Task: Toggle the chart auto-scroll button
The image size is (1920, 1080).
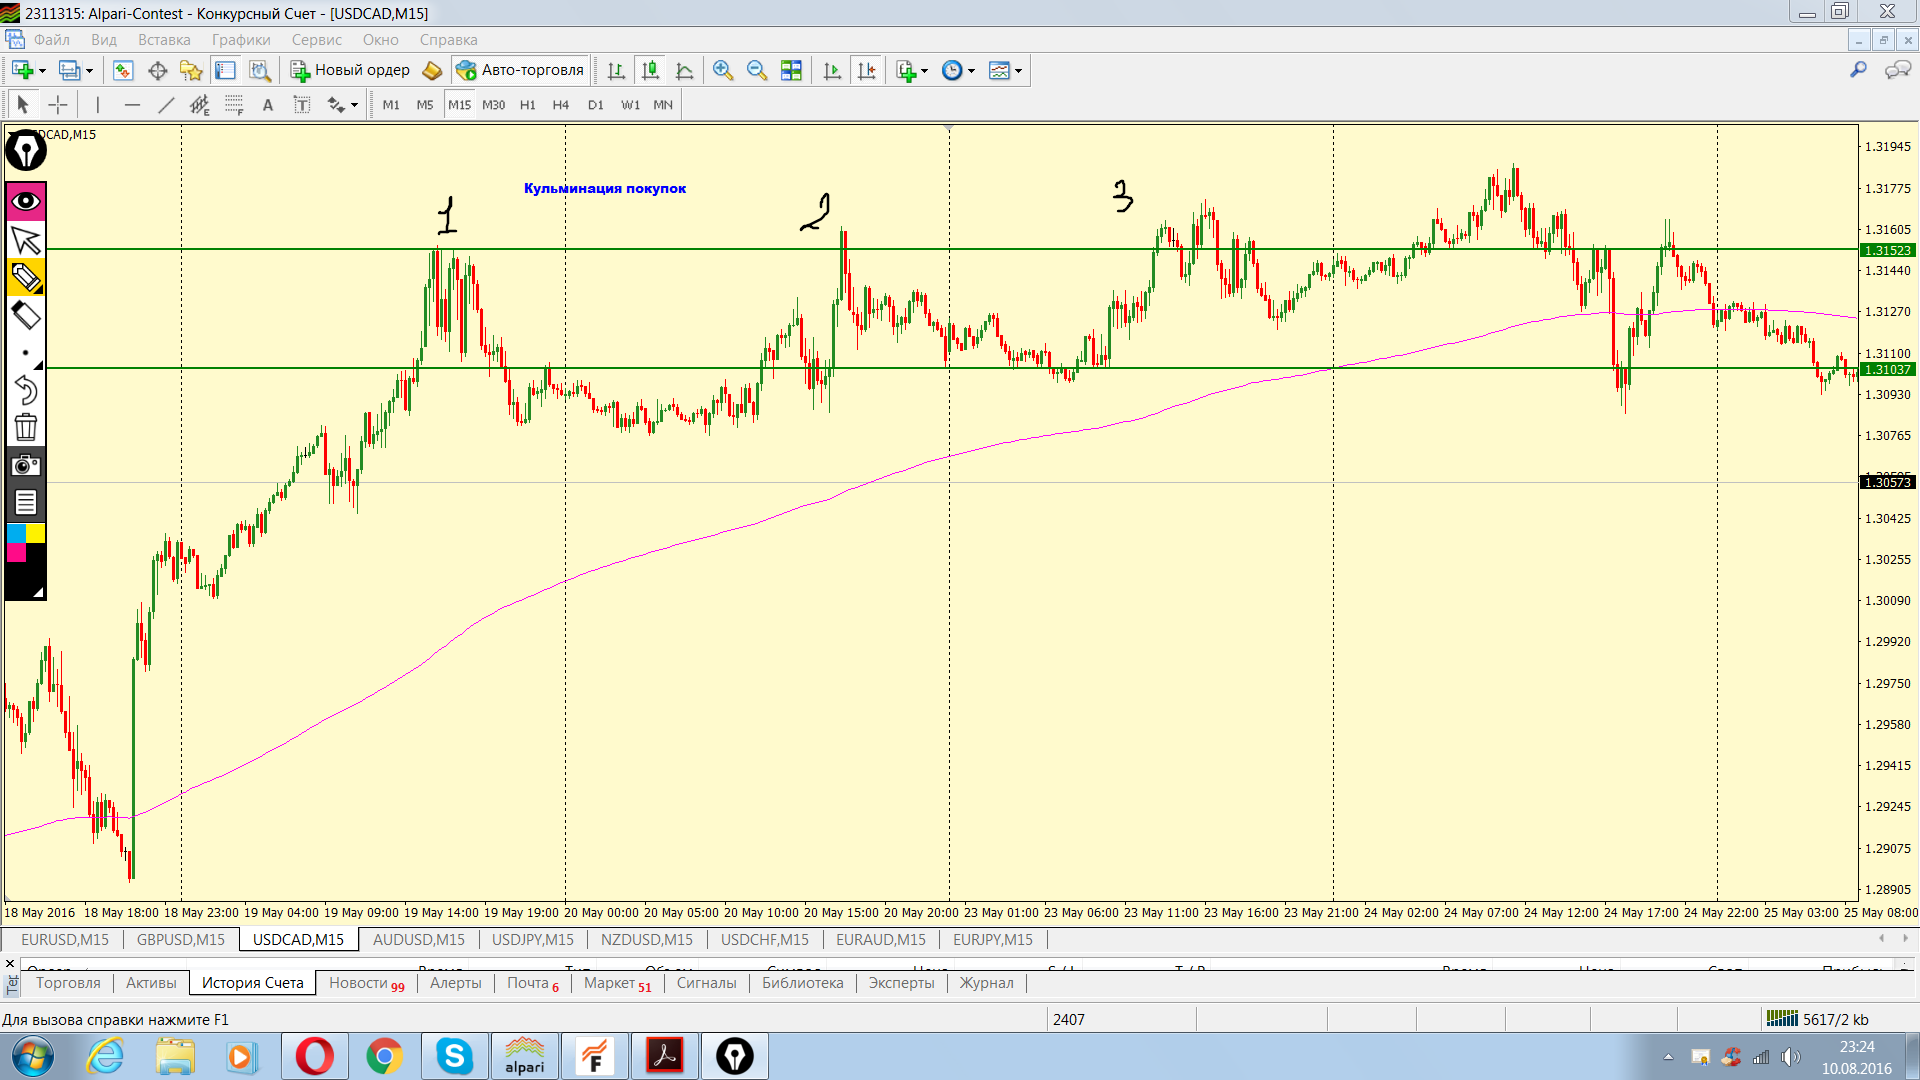Action: click(x=832, y=70)
